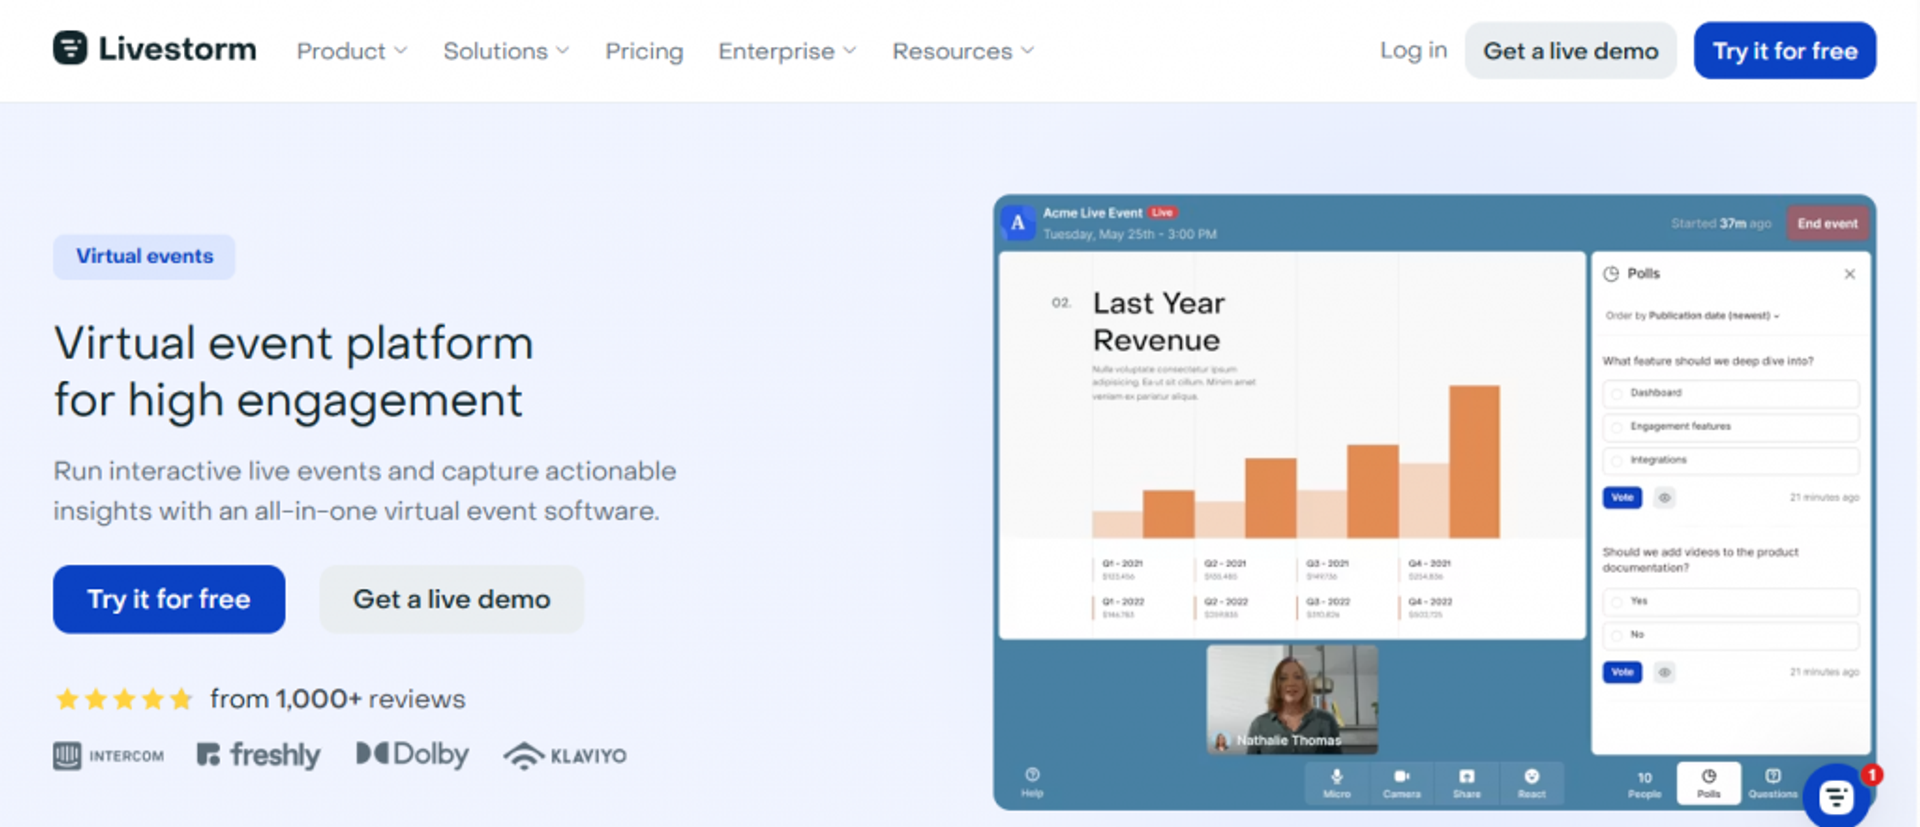
Task: Select the Dashboard poll option
Action: coord(1731,393)
